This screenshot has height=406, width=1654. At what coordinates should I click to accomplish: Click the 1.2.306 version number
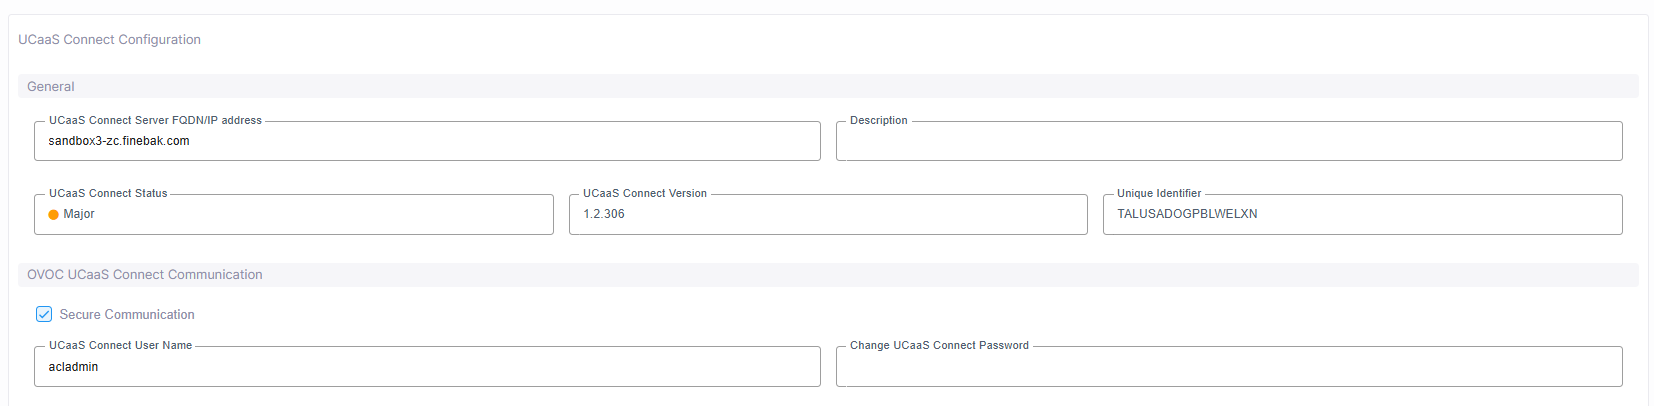[x=604, y=214]
